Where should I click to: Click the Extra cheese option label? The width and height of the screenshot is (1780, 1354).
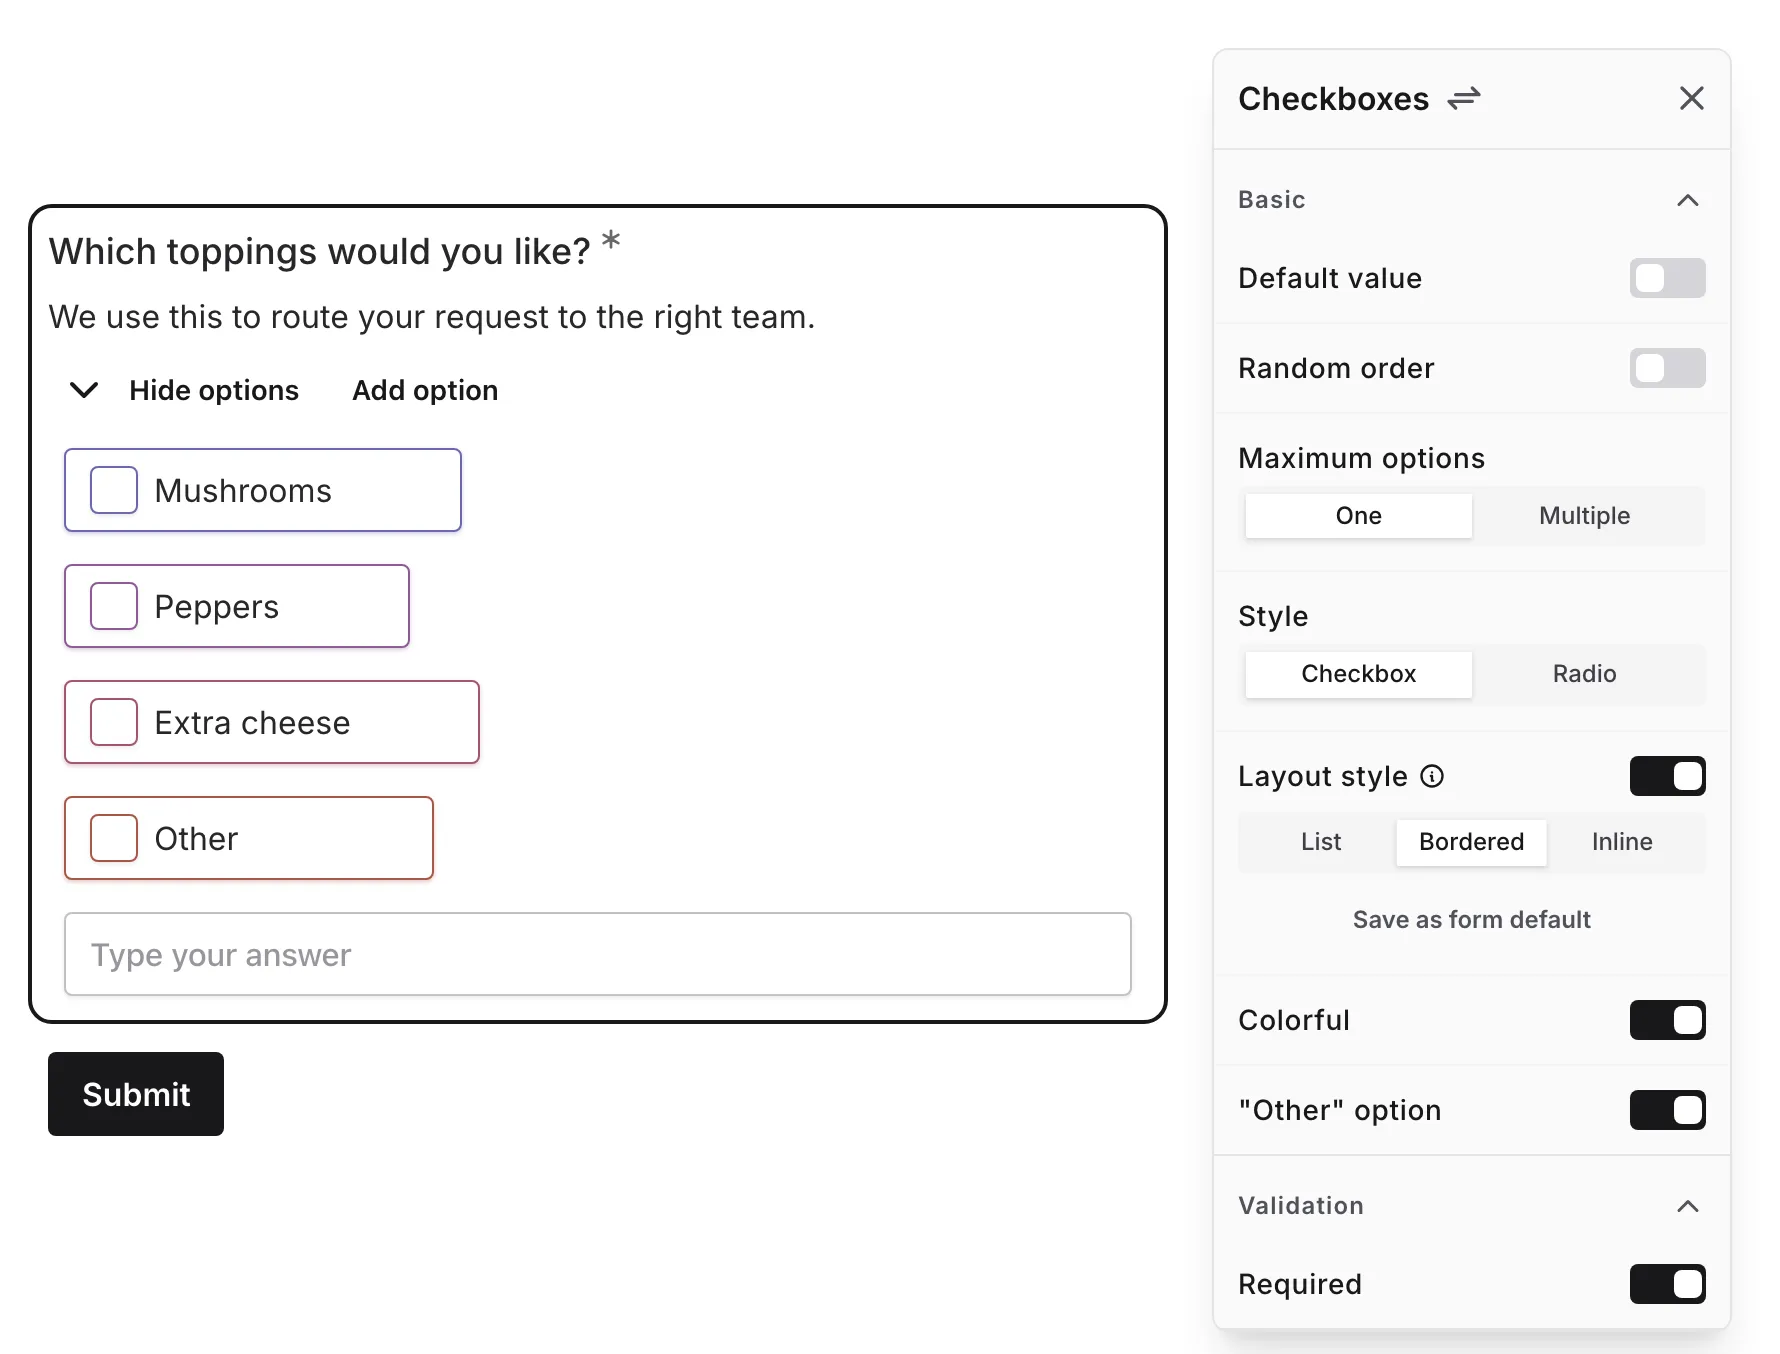coord(252,722)
